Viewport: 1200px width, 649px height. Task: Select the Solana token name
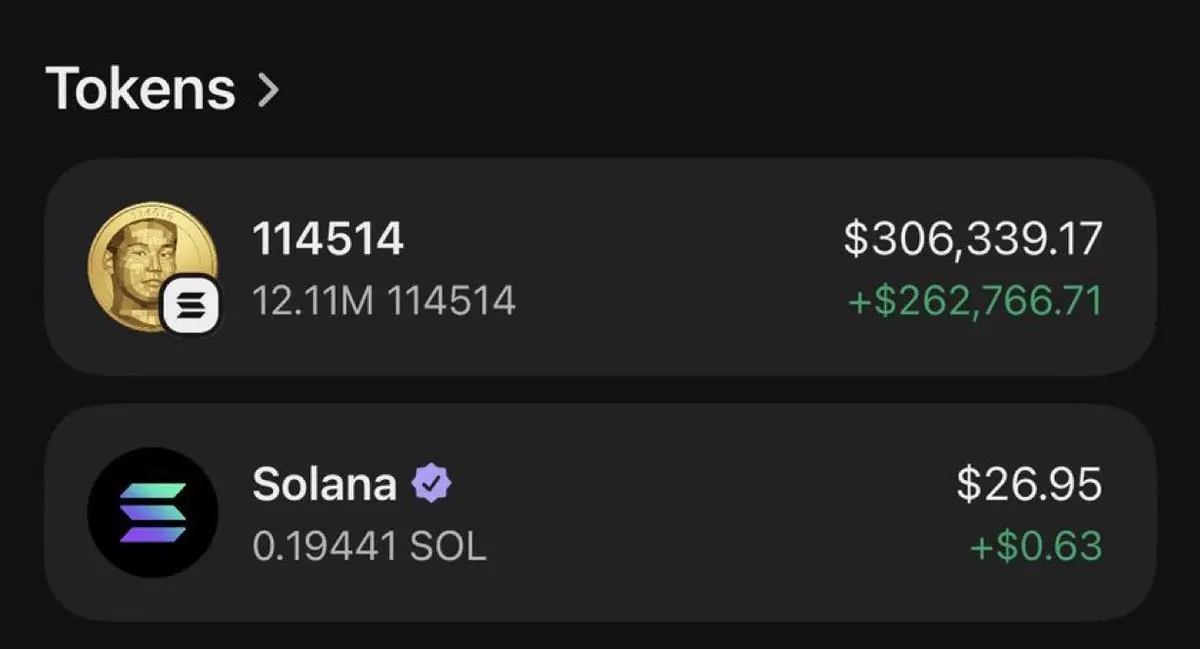[x=324, y=485]
